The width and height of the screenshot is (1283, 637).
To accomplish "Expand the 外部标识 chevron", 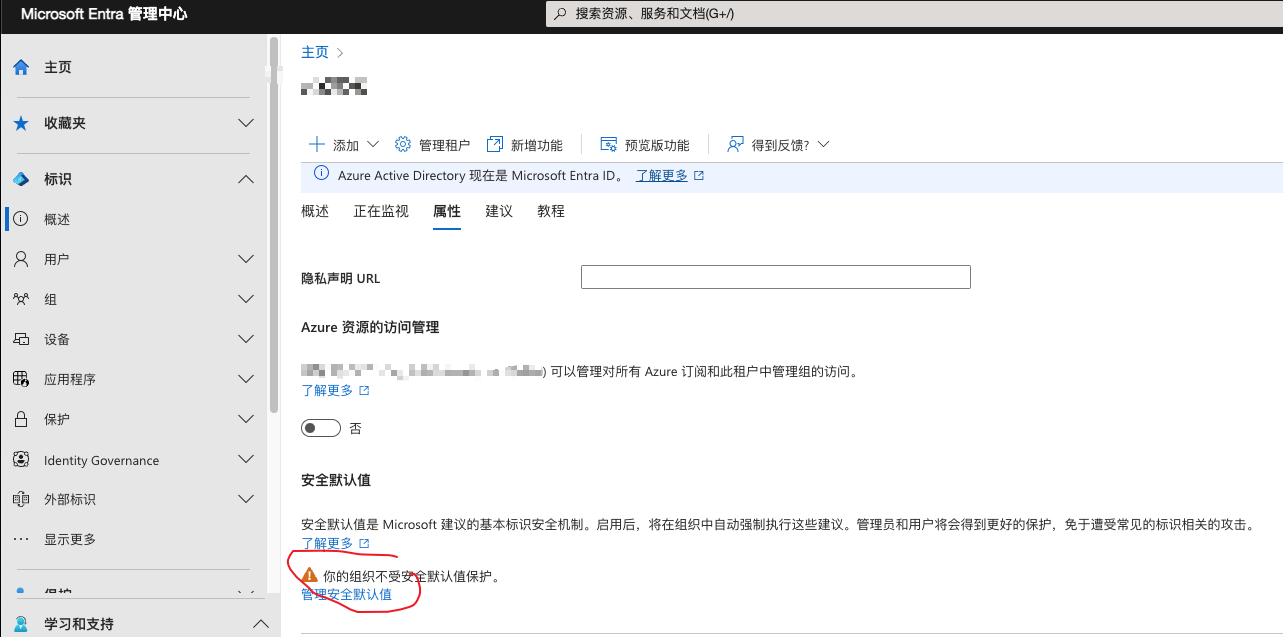I will tap(246, 499).
